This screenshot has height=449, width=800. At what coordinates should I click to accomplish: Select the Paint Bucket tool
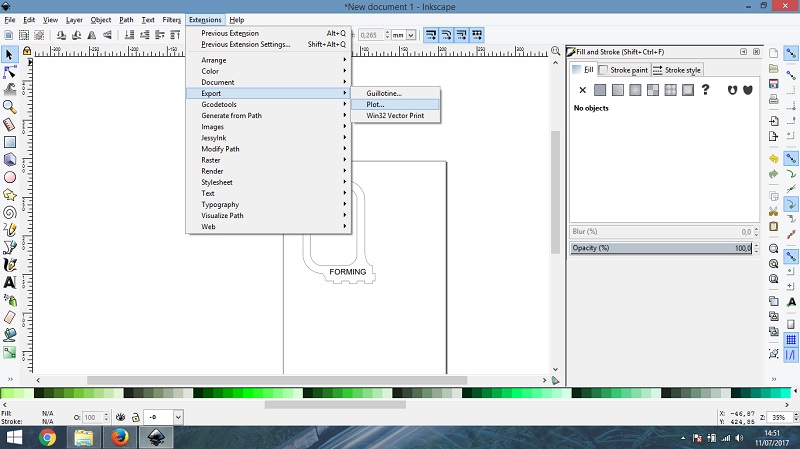coord(9,335)
